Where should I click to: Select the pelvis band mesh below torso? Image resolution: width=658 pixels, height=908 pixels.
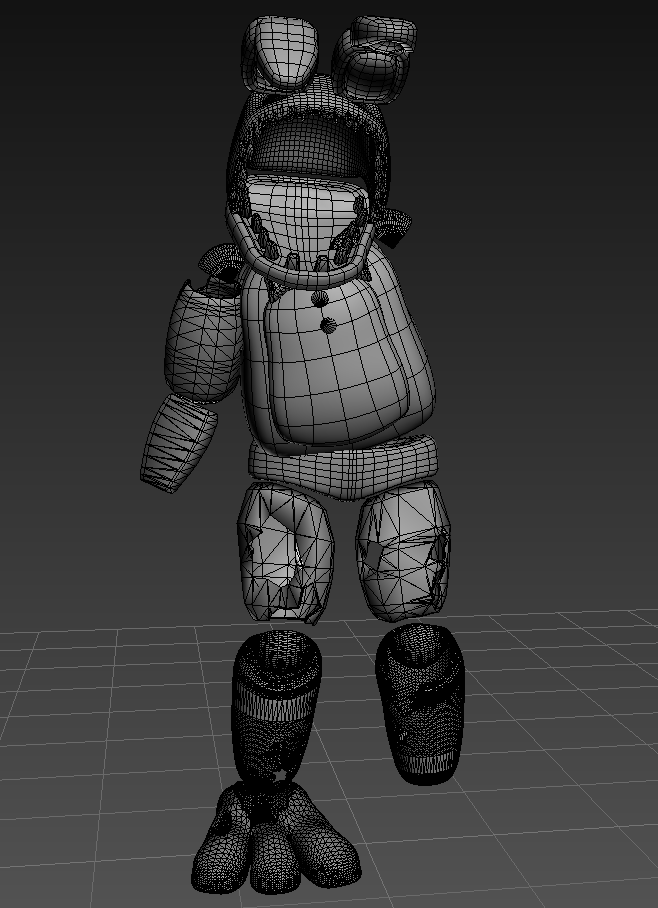click(x=343, y=466)
